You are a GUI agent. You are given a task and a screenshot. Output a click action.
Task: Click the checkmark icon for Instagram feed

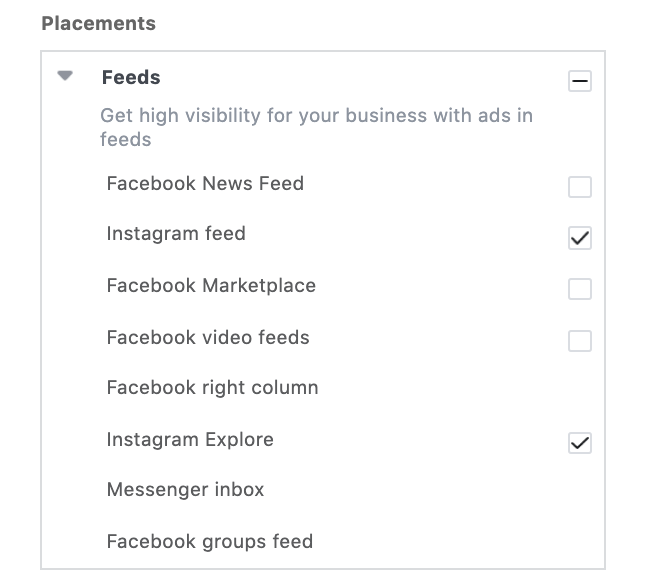click(x=579, y=237)
